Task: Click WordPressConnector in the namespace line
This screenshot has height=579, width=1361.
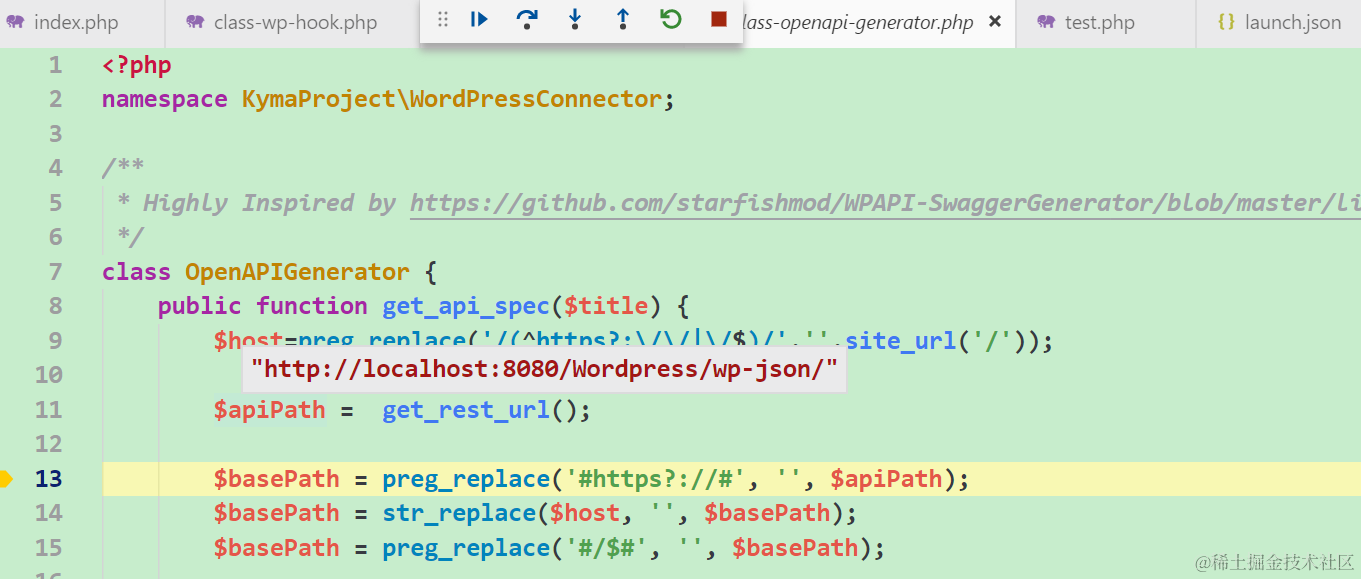Action: [536, 99]
